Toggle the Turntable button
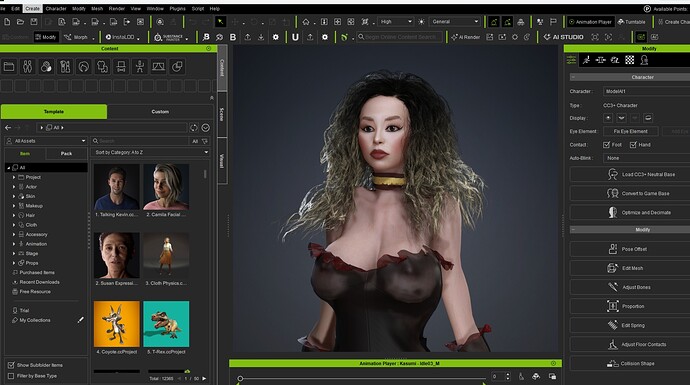 tap(631, 22)
